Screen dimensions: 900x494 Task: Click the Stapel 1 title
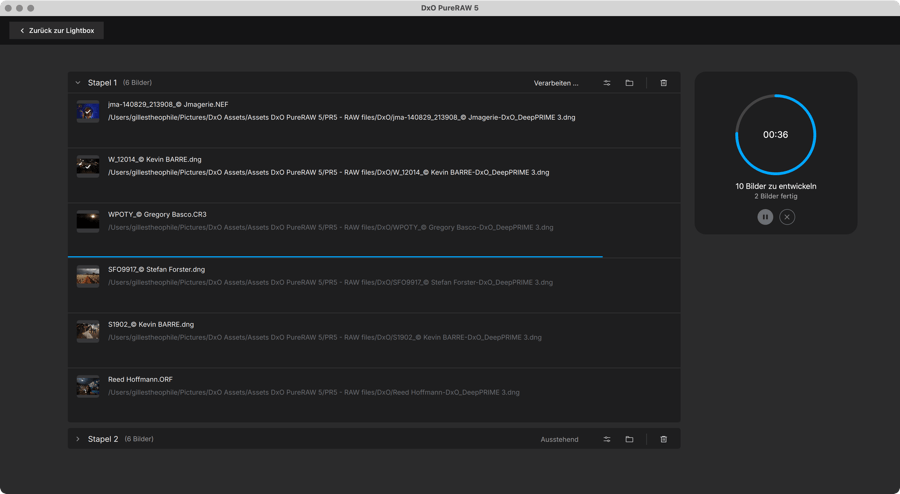pos(102,83)
